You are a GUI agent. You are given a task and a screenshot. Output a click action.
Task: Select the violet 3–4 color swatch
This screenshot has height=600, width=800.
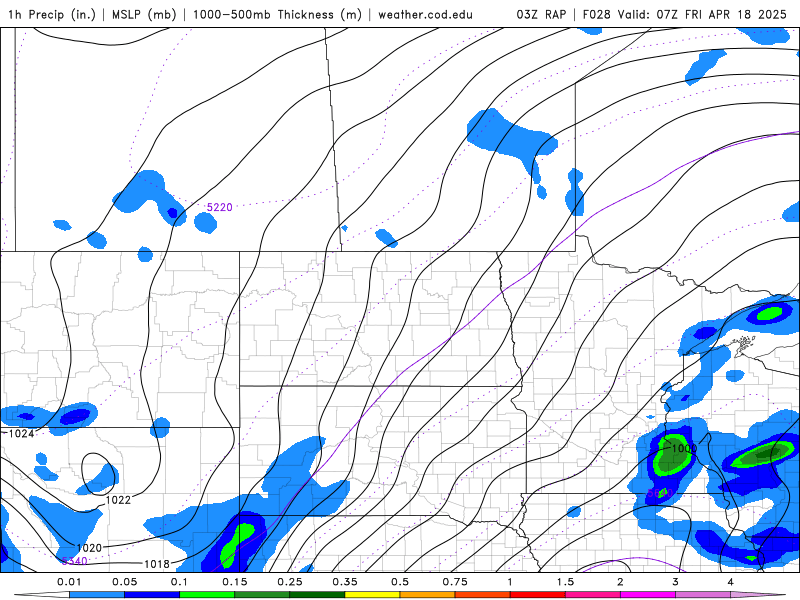coord(703,595)
